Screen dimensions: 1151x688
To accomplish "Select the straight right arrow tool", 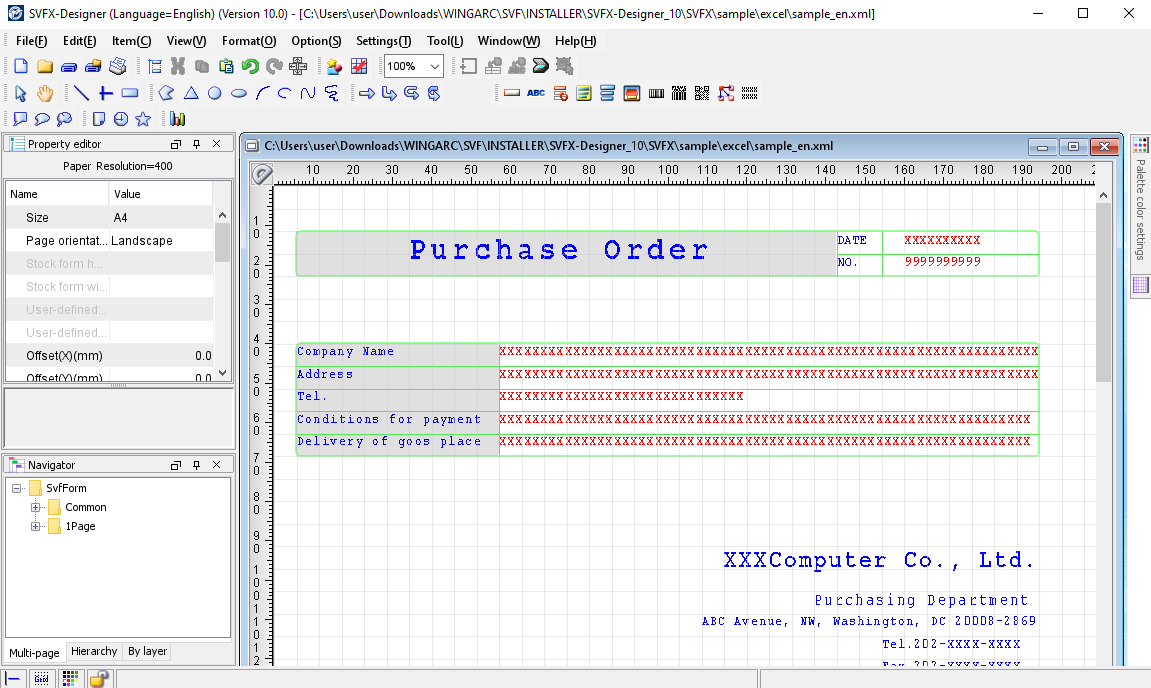I will [367, 93].
